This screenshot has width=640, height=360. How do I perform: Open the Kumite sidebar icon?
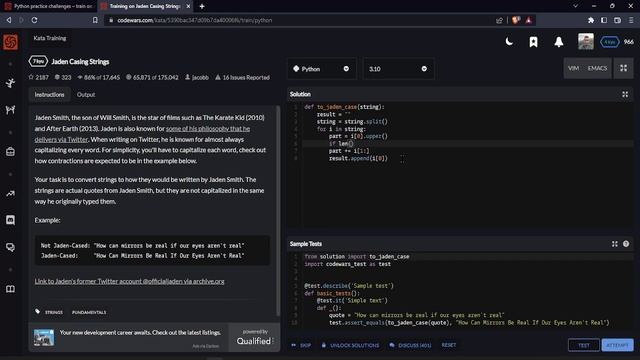tap(11, 109)
